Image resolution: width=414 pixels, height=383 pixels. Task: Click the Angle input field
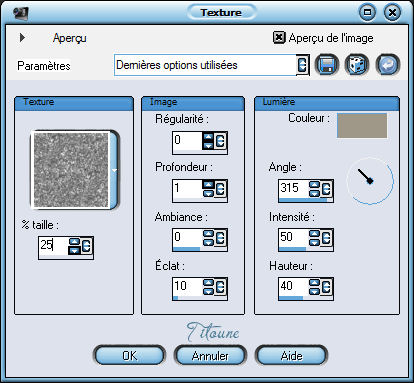click(x=293, y=189)
